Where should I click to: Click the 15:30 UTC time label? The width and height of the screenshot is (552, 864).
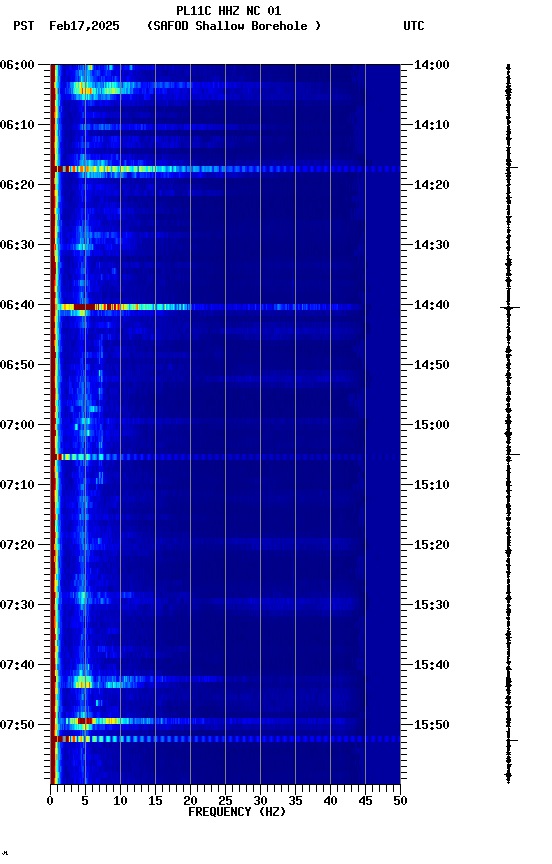[x=432, y=606]
